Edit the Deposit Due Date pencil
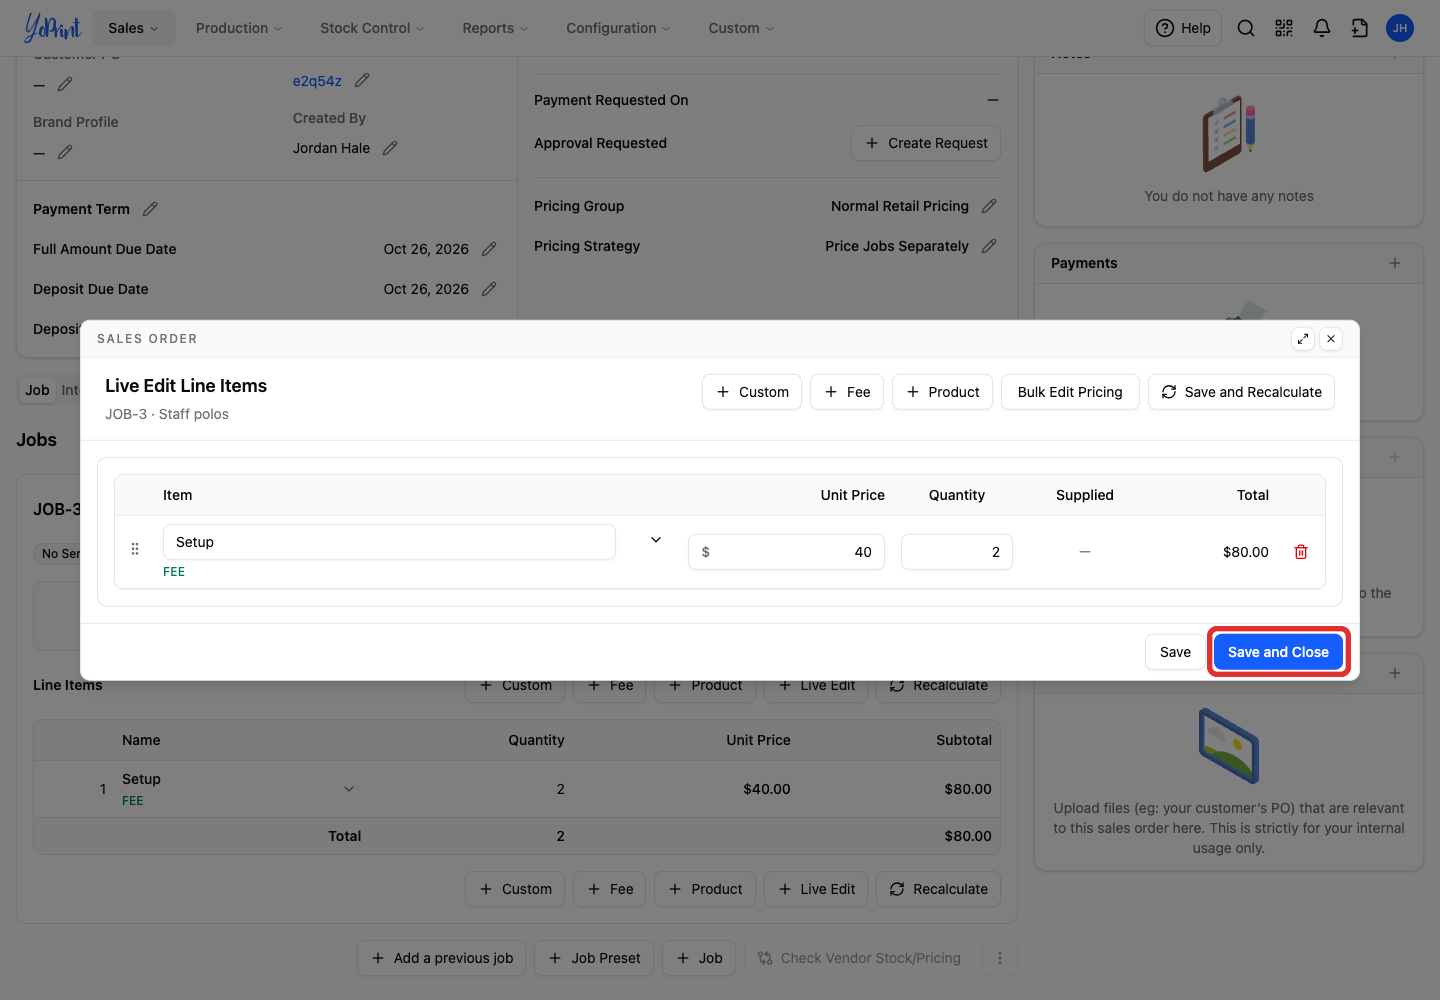 click(489, 289)
